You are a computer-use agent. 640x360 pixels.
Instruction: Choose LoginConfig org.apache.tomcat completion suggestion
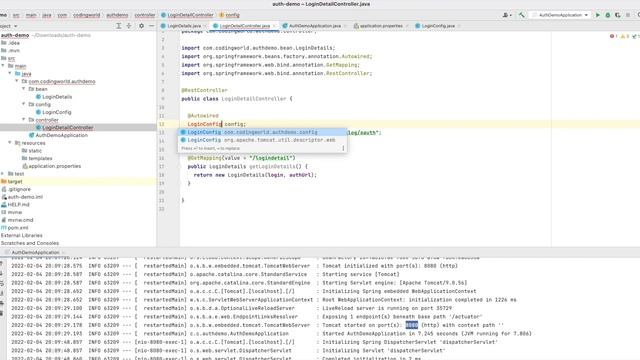tap(262, 140)
